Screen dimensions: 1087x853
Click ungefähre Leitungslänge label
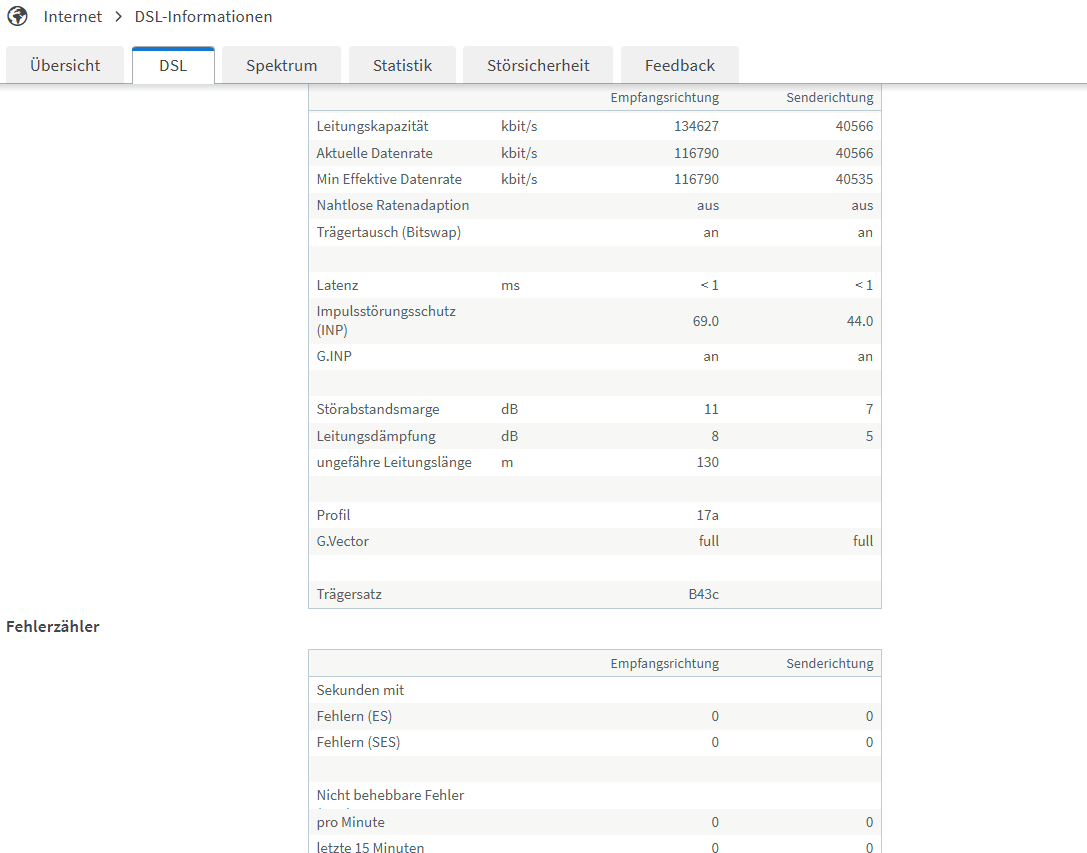coord(394,463)
